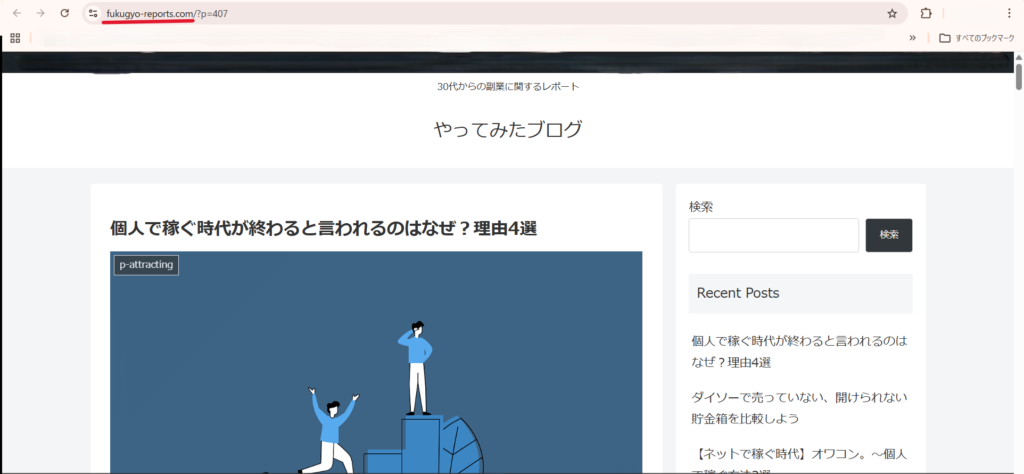Open the apps grid in bookmarks bar
The height and width of the screenshot is (474, 1024).
pos(15,38)
